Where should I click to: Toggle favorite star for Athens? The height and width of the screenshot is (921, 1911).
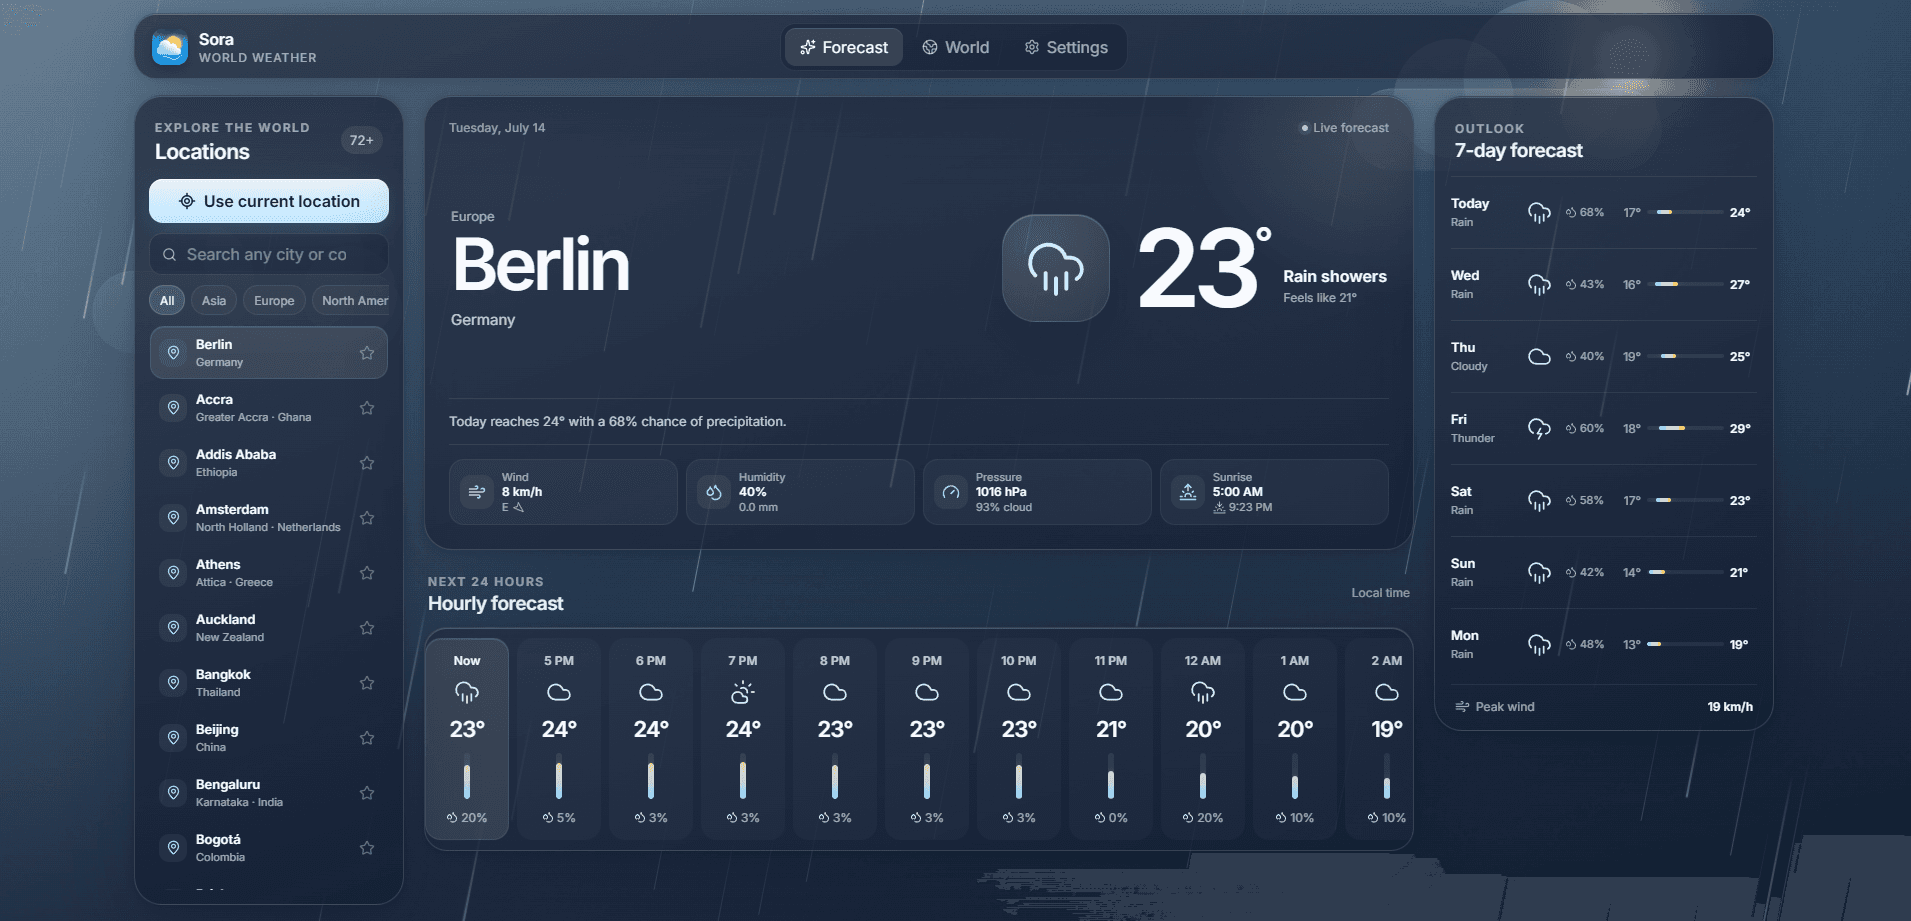coord(367,573)
